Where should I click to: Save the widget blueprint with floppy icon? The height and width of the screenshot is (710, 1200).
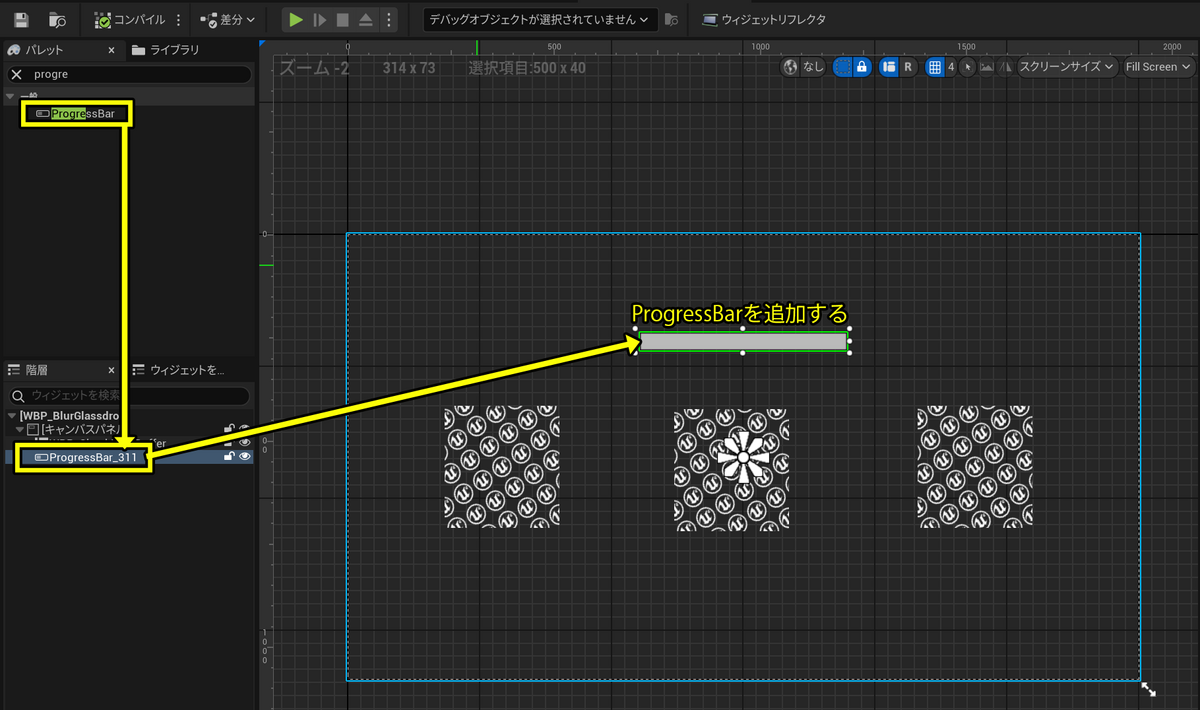pos(22,19)
